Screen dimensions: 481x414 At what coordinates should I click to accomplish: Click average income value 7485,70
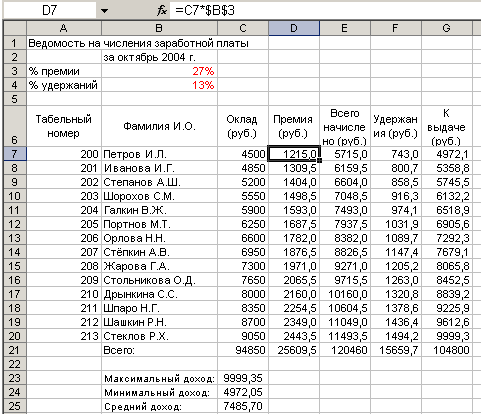coord(243,406)
